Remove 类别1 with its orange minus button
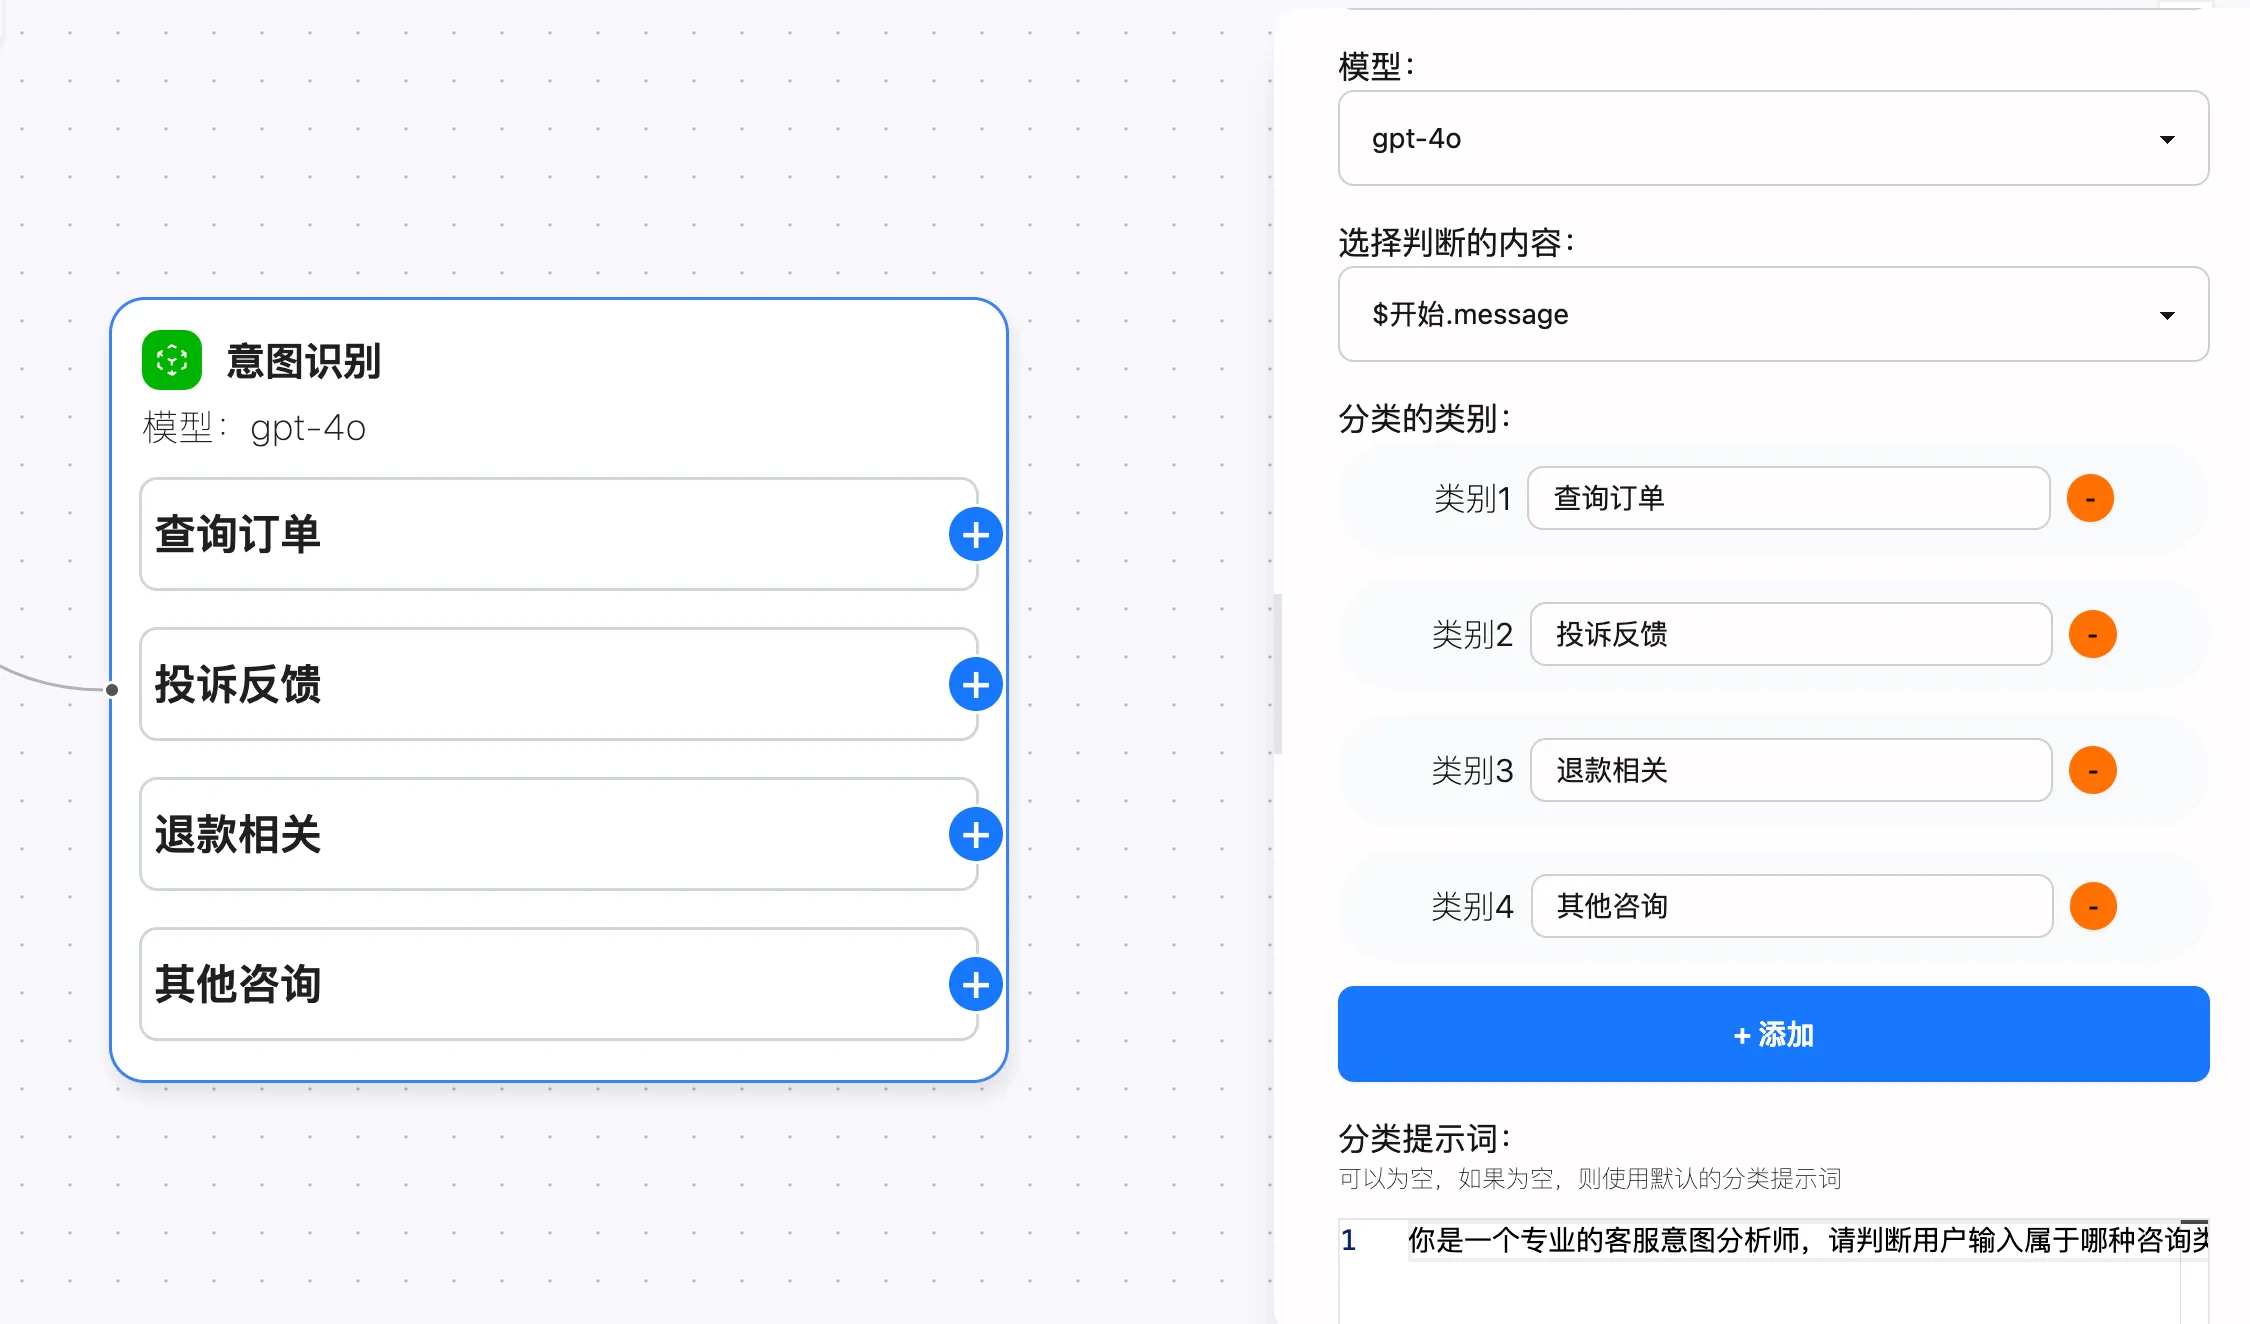2250x1324 pixels. [2091, 498]
